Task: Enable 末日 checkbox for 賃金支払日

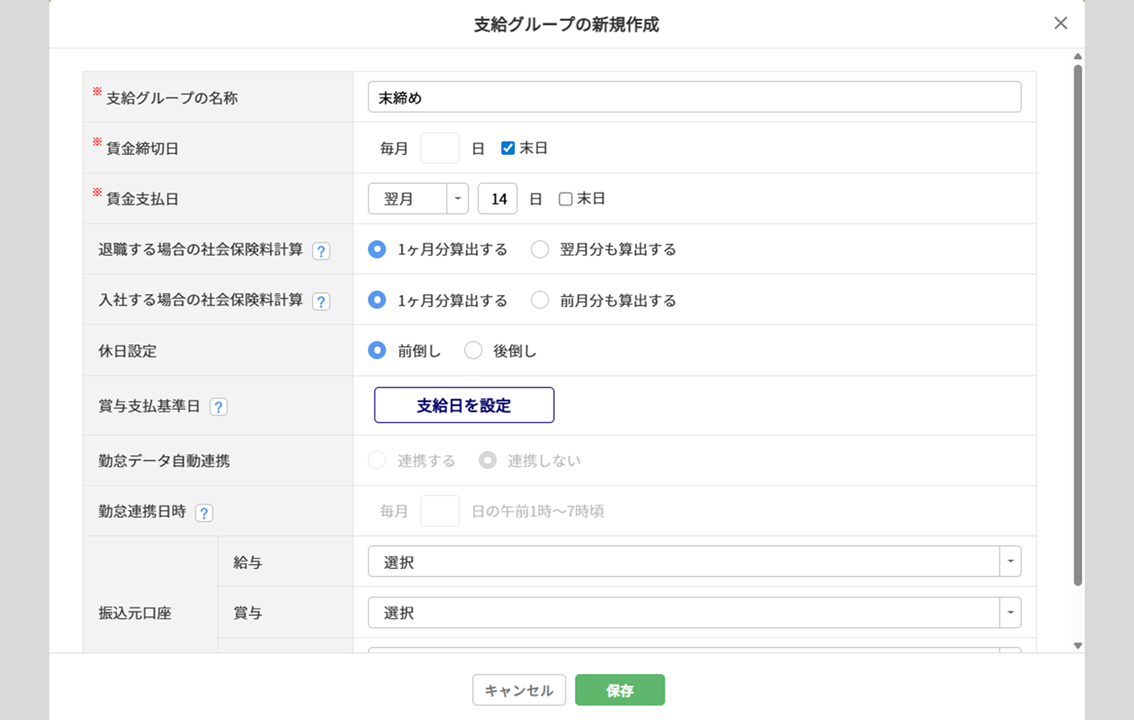Action: pos(565,199)
